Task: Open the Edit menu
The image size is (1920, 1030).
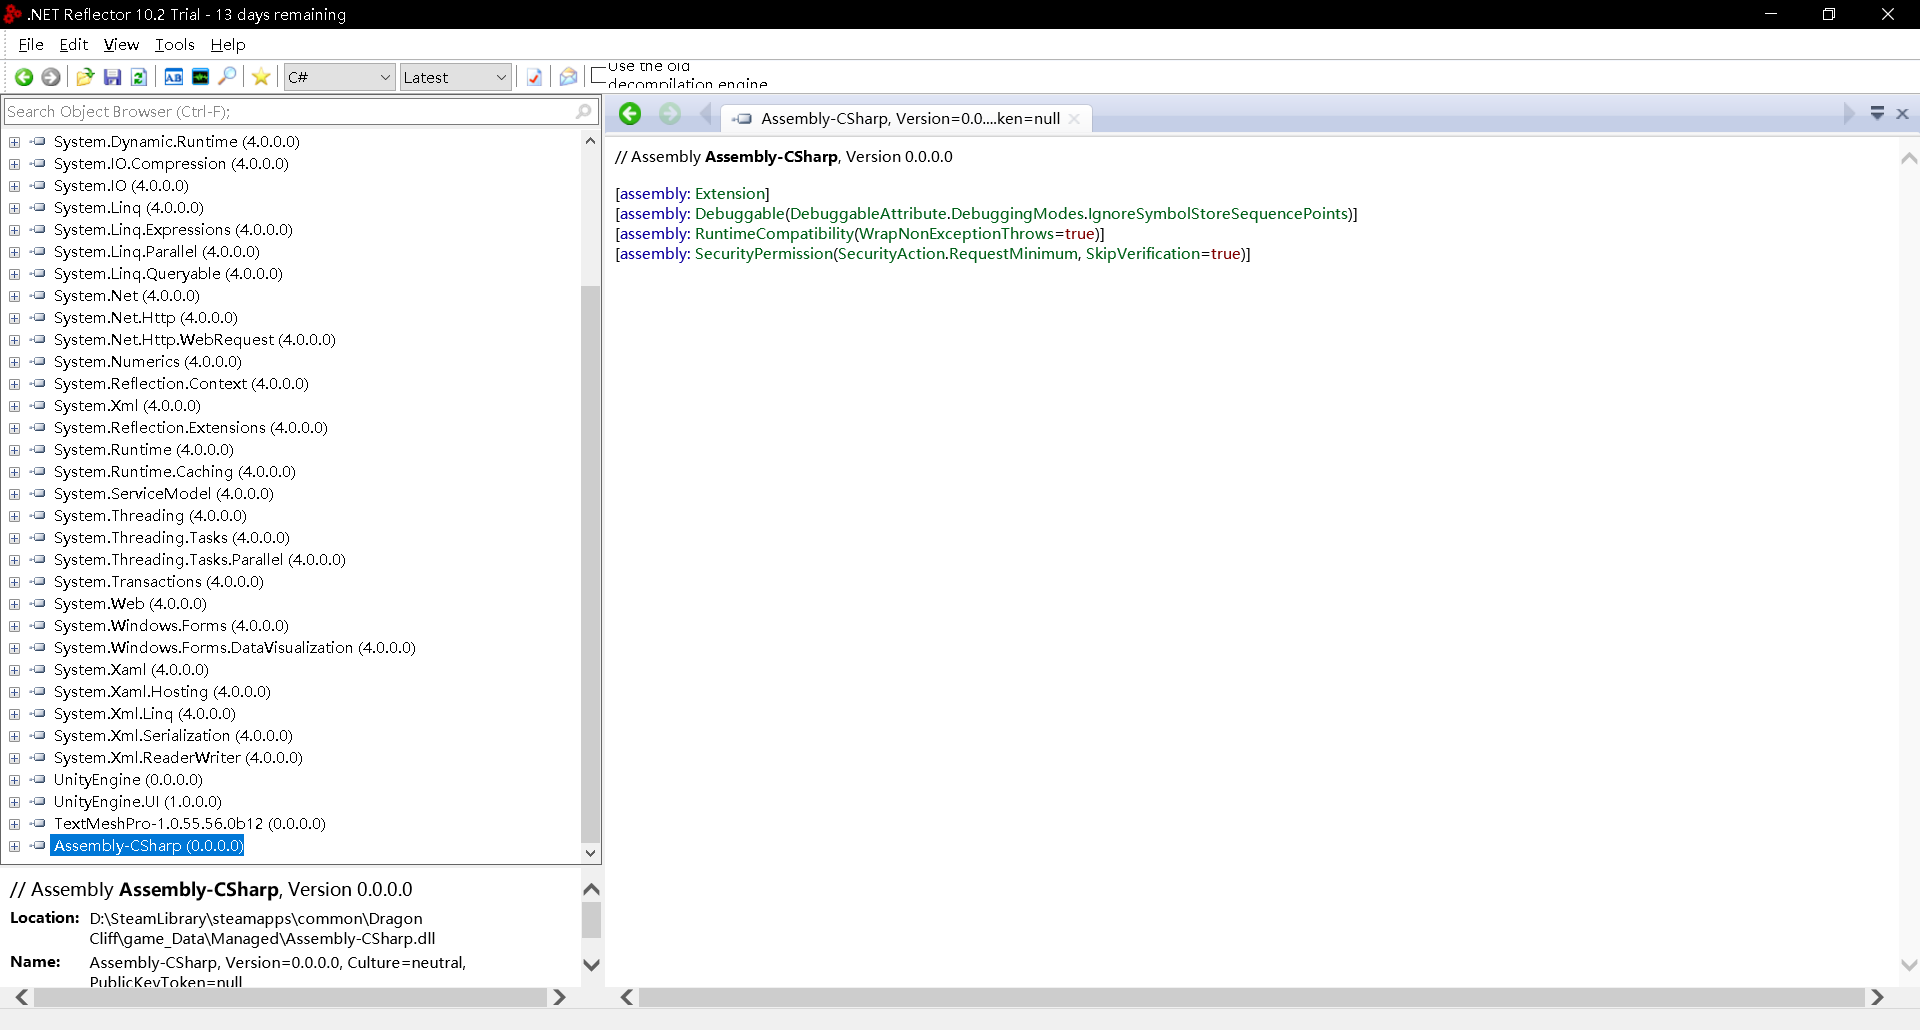Action: [74, 44]
